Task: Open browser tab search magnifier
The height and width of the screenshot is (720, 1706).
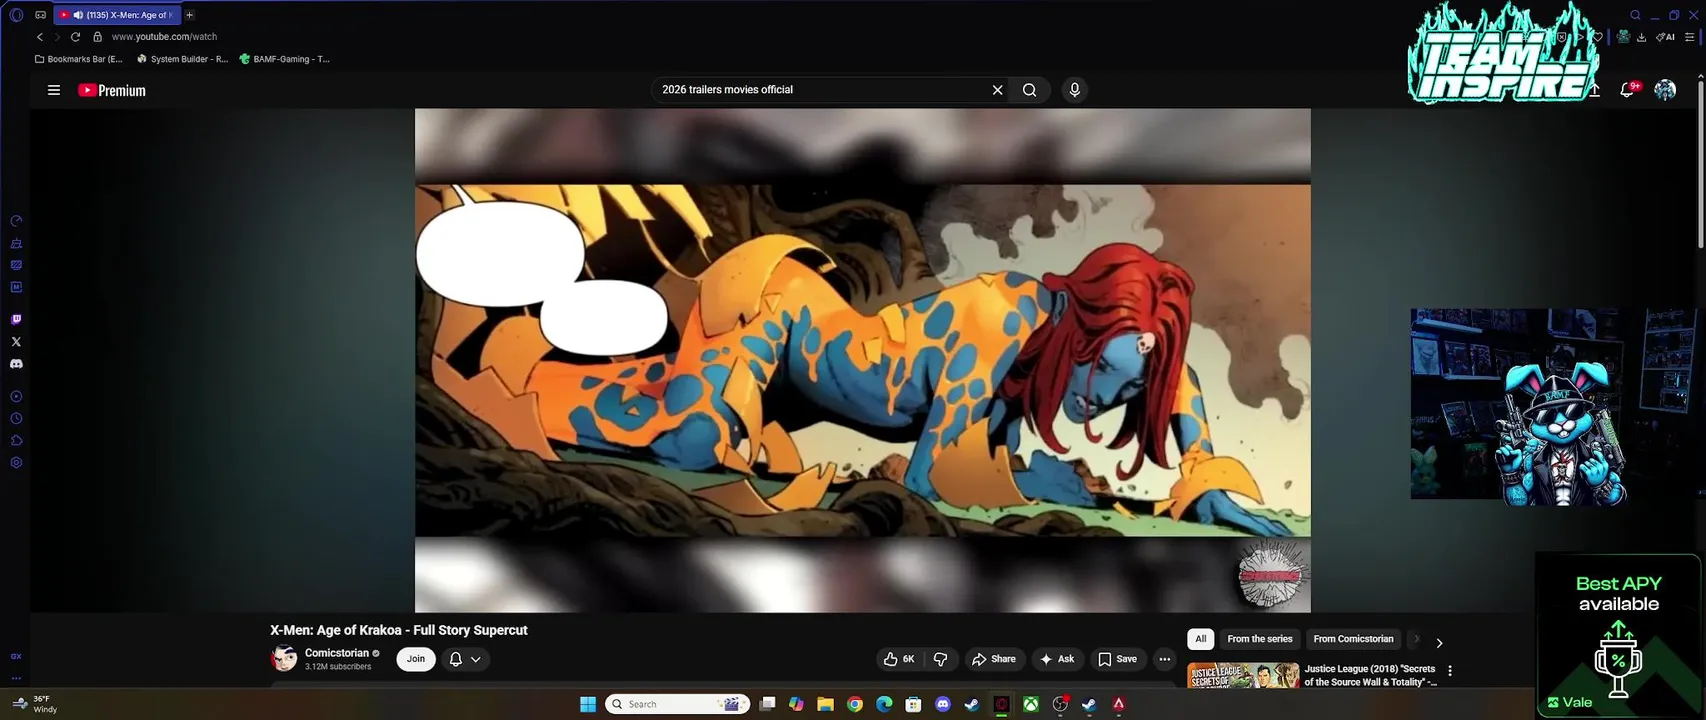Action: coord(1635,15)
